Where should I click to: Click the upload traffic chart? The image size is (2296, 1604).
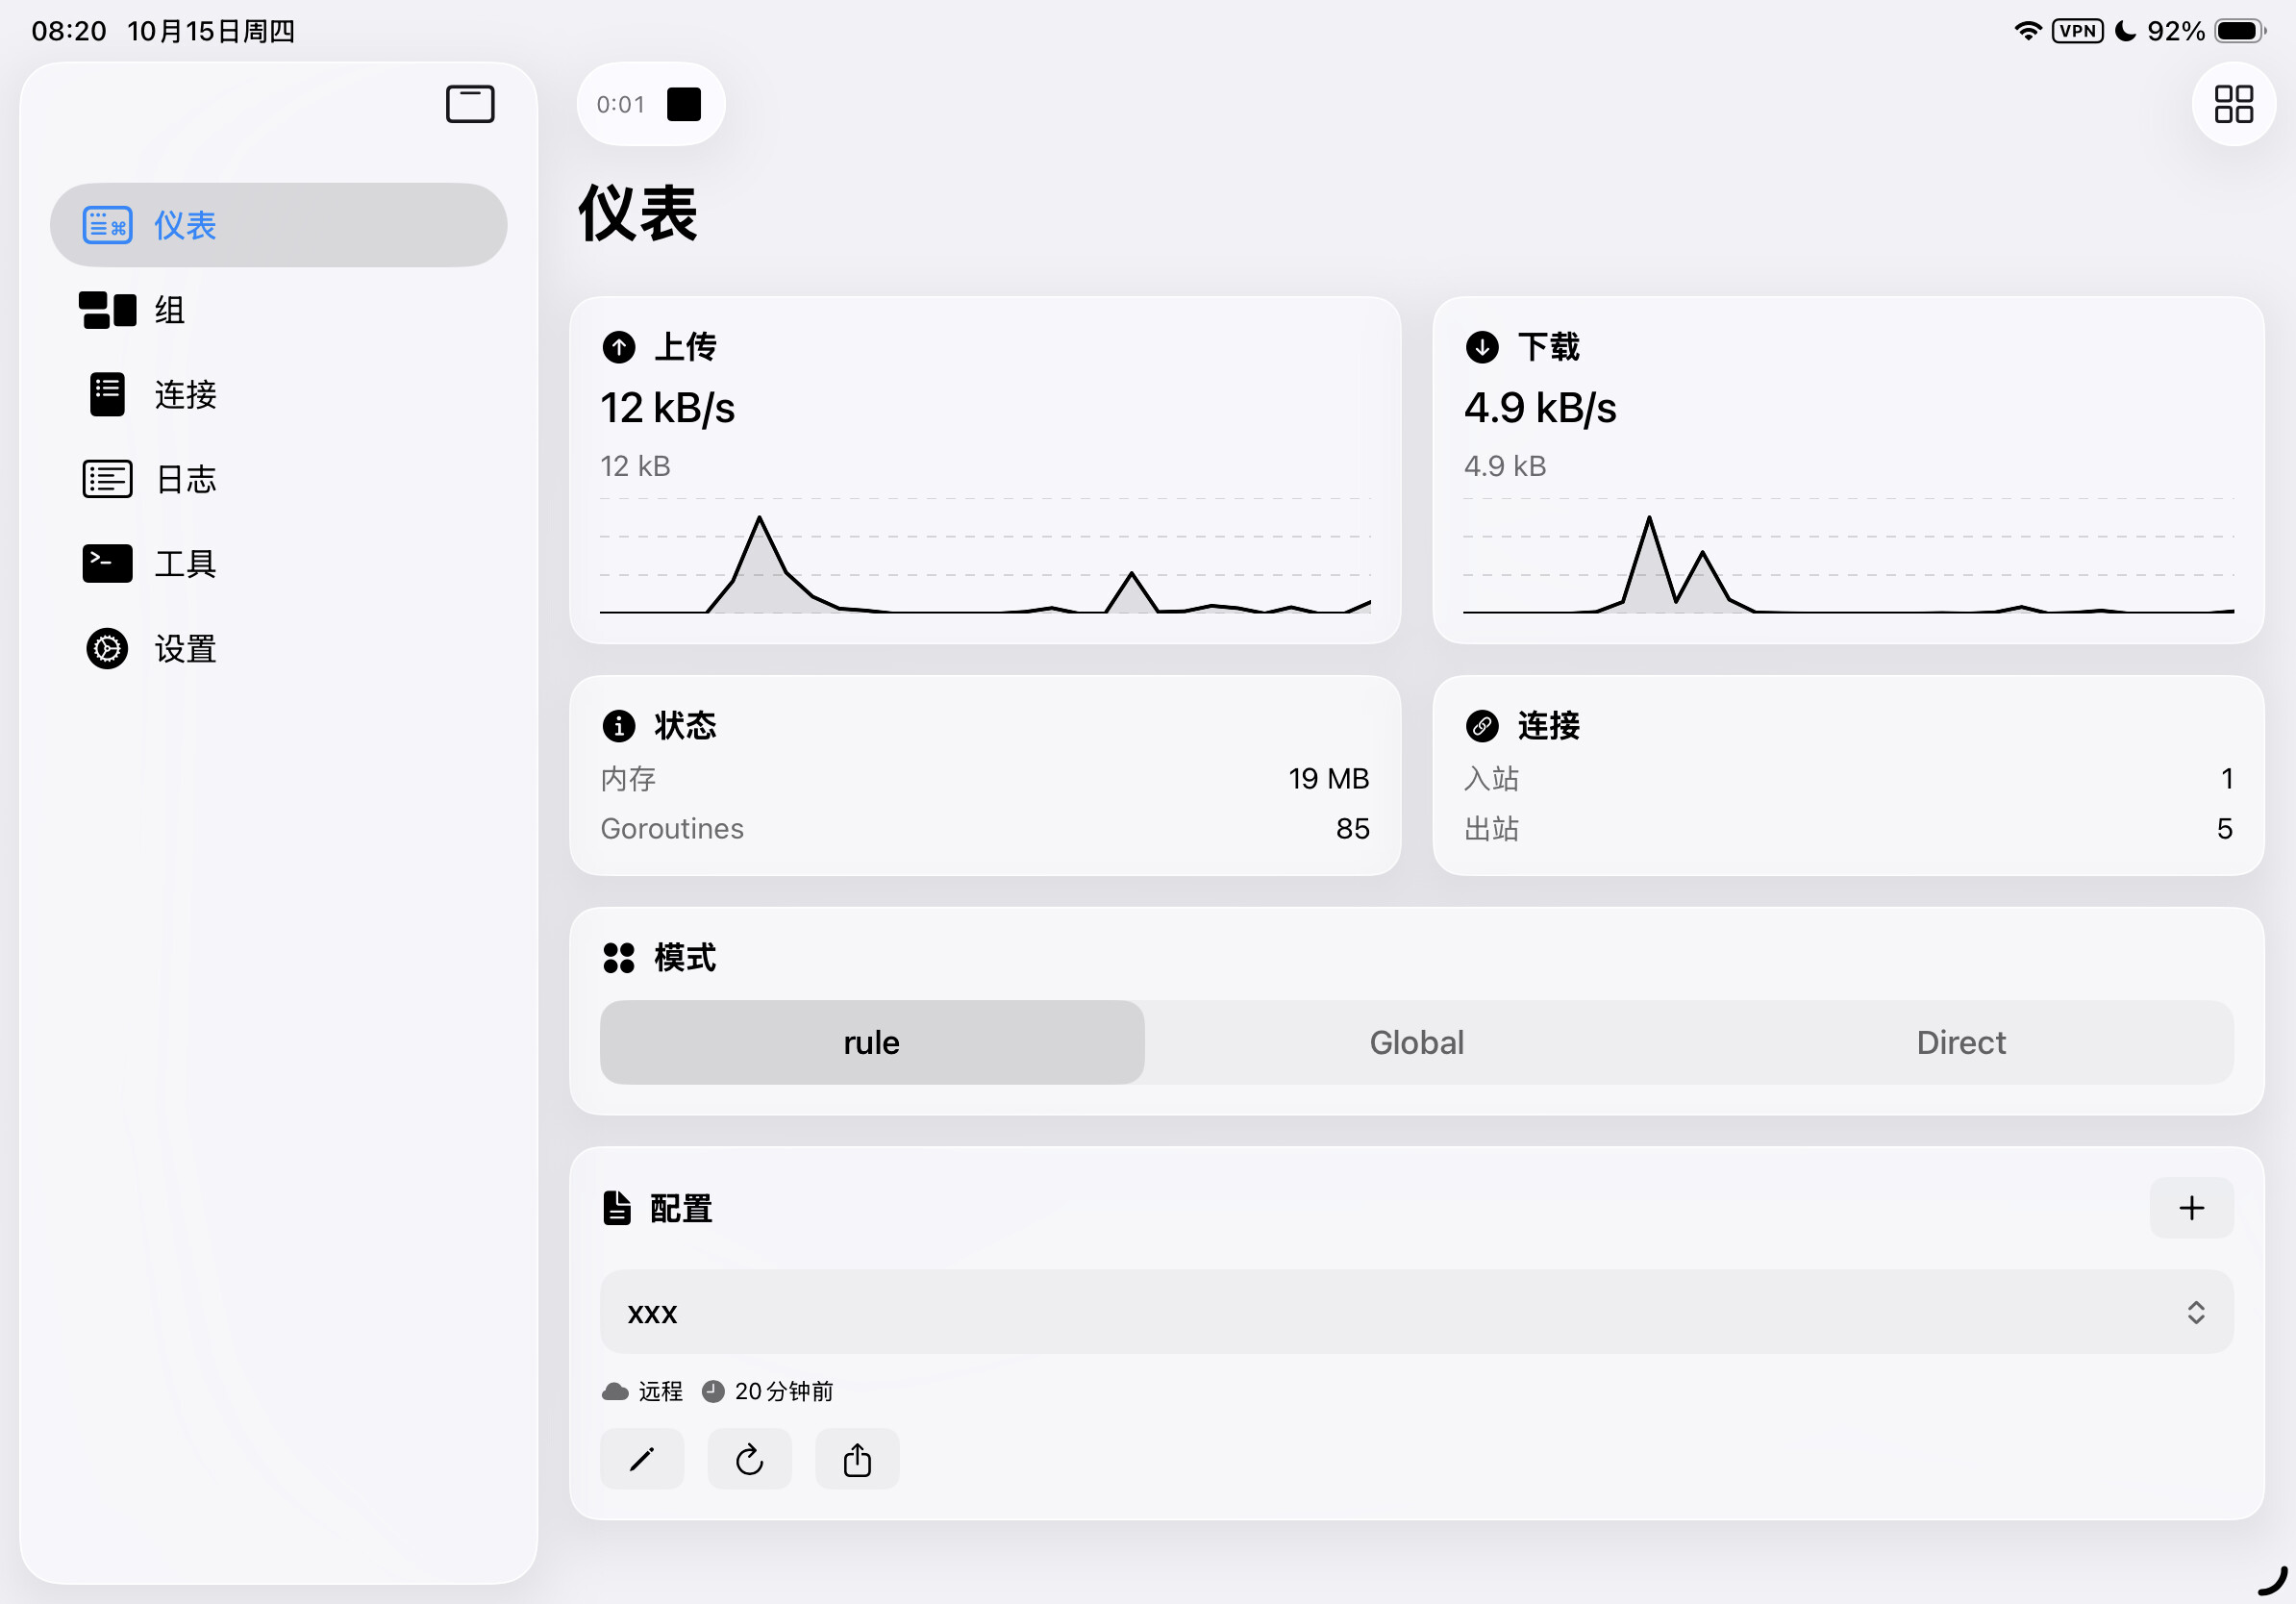point(985,556)
